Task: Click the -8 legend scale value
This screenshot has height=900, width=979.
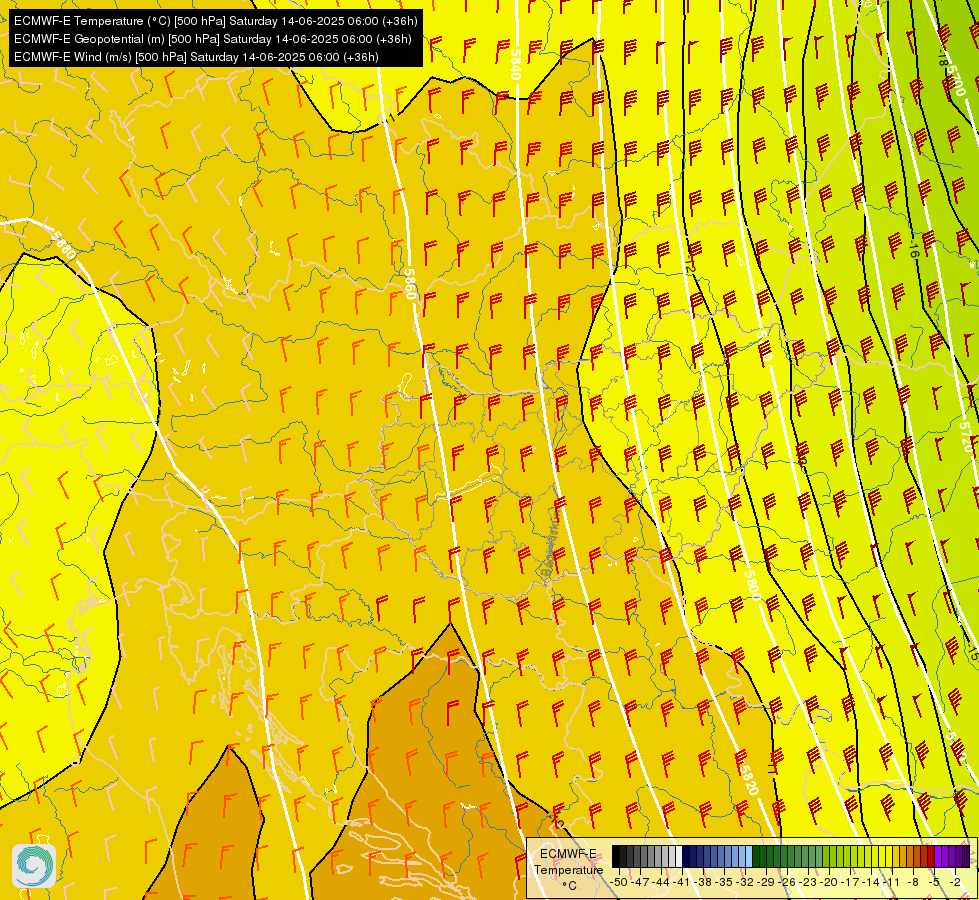Action: coord(913,882)
